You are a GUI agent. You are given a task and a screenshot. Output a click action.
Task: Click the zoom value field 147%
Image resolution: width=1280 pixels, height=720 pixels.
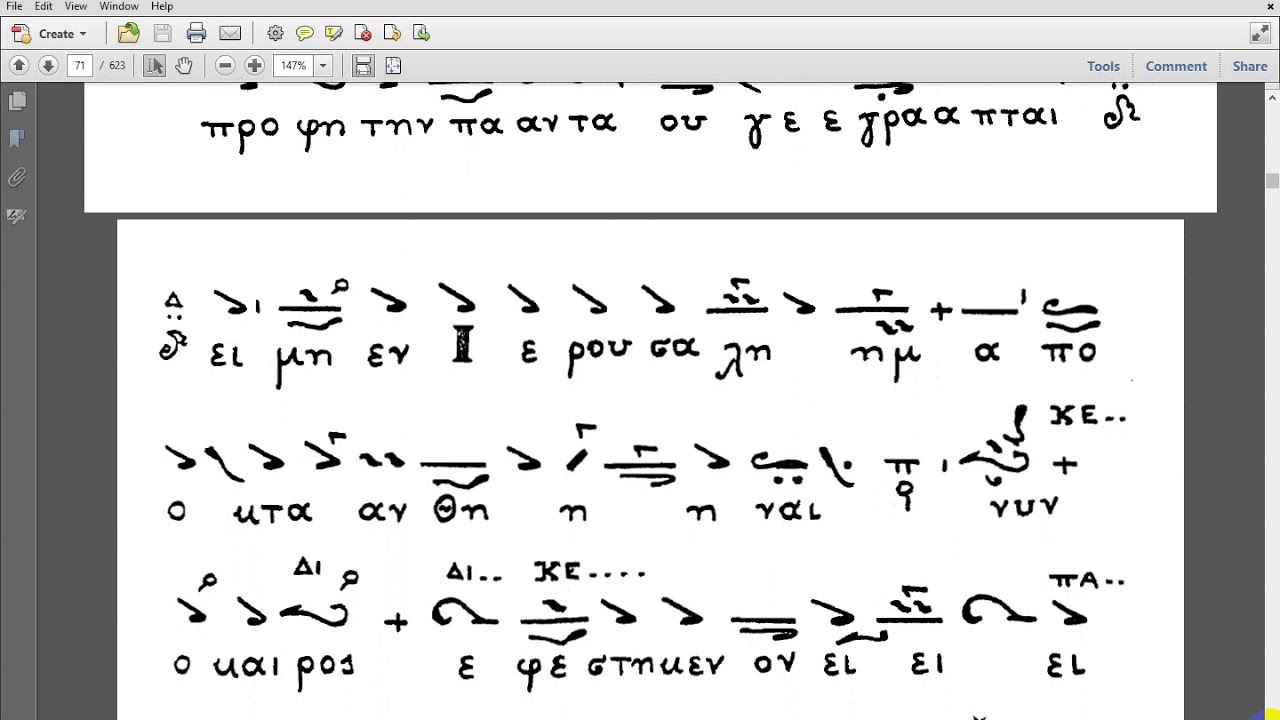[293, 66]
